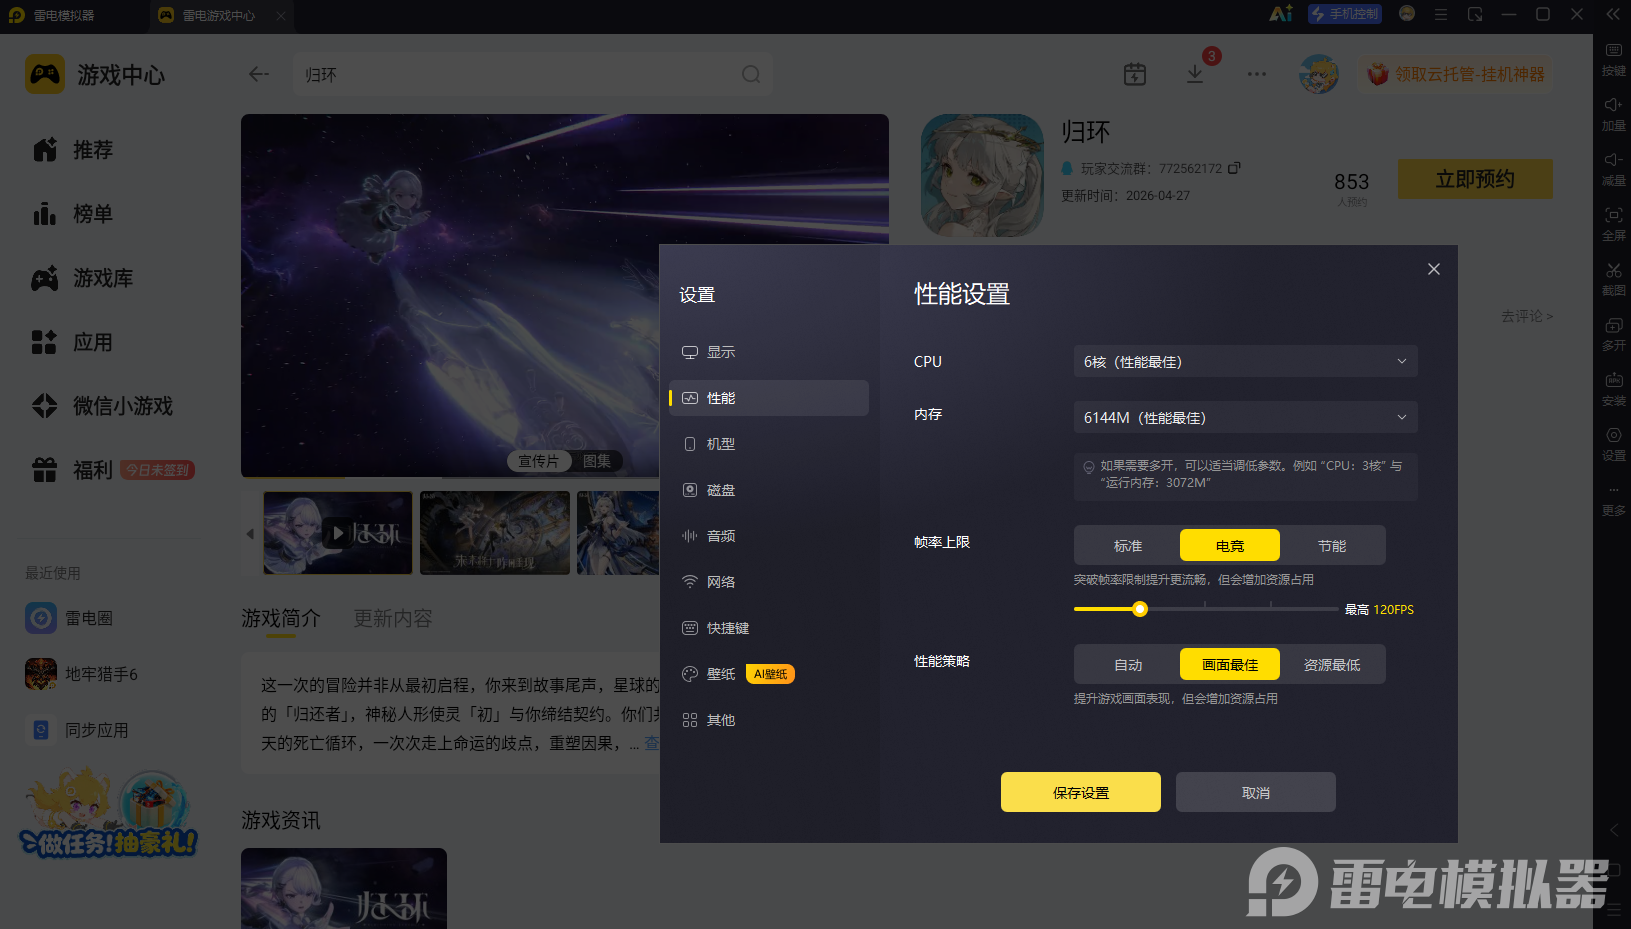The width and height of the screenshot is (1631, 929).
Task: Open 推荐 in left navigation
Action: point(72,150)
